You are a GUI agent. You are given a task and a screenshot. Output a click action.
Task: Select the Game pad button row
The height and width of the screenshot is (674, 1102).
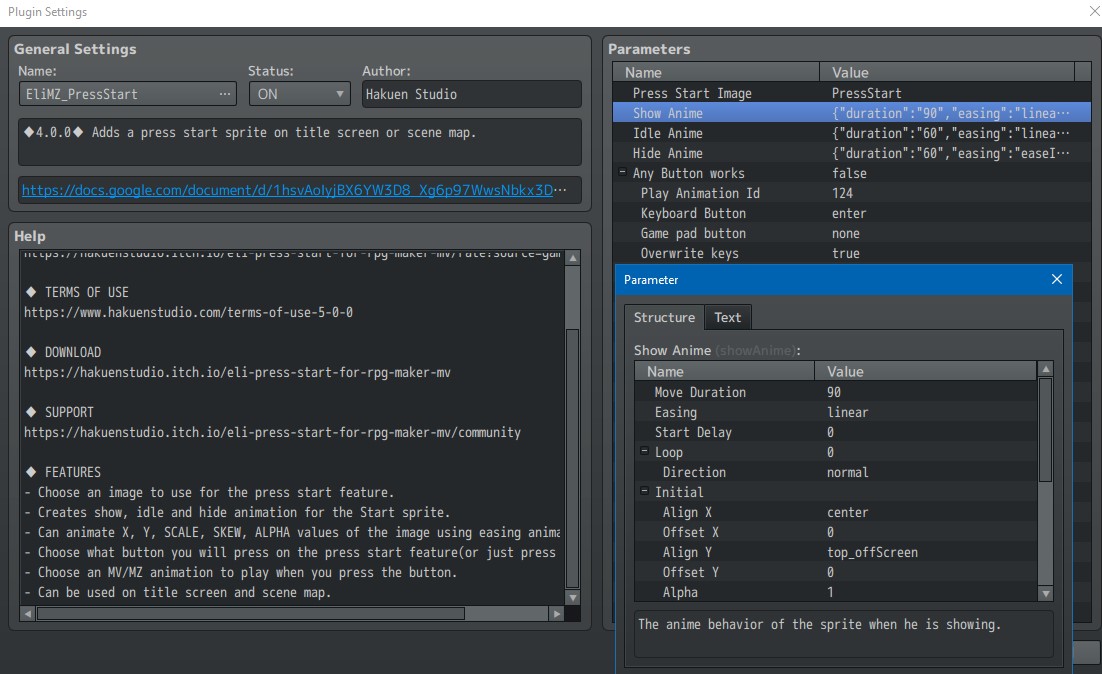[852, 233]
